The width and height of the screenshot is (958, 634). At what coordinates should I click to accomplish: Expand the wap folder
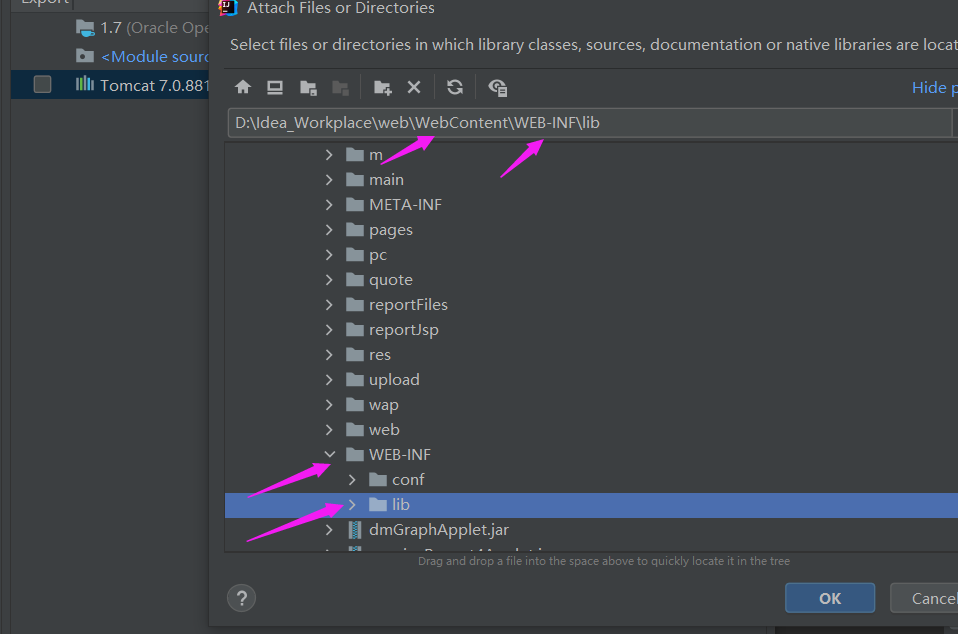click(329, 405)
